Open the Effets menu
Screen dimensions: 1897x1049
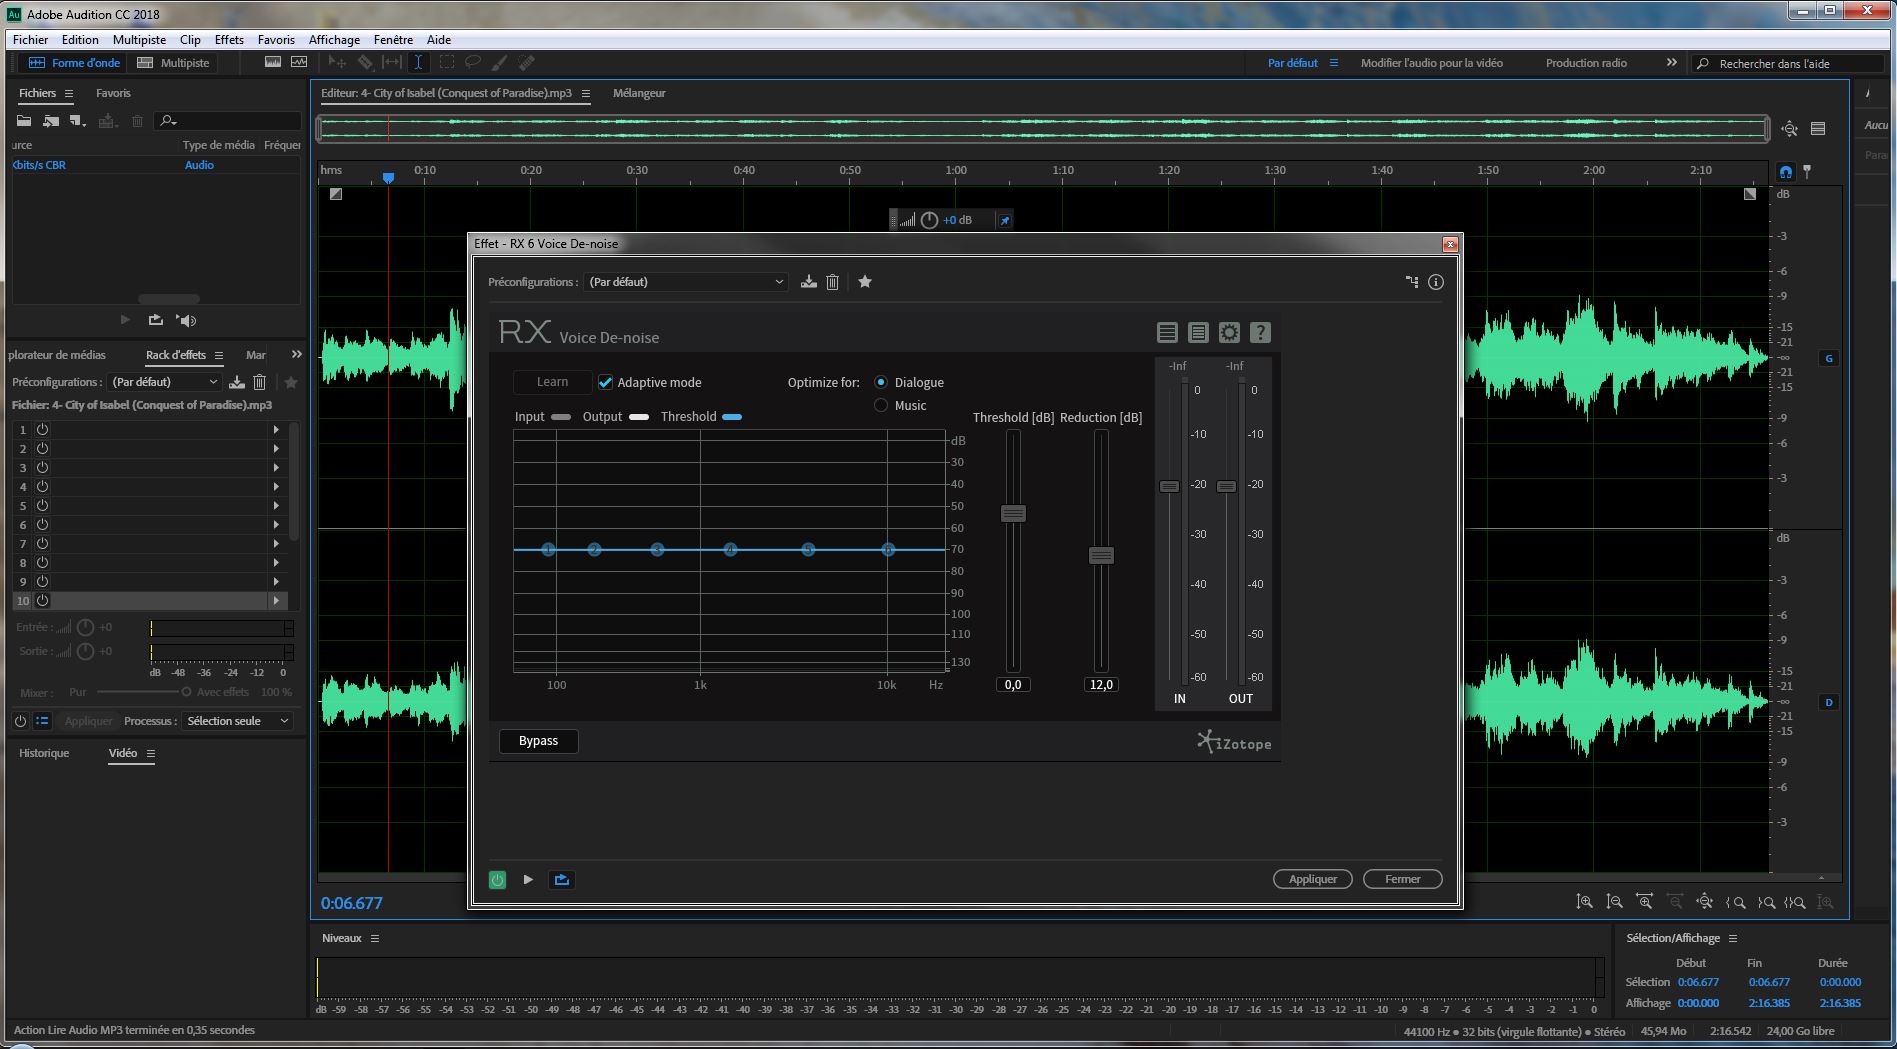[x=229, y=39]
